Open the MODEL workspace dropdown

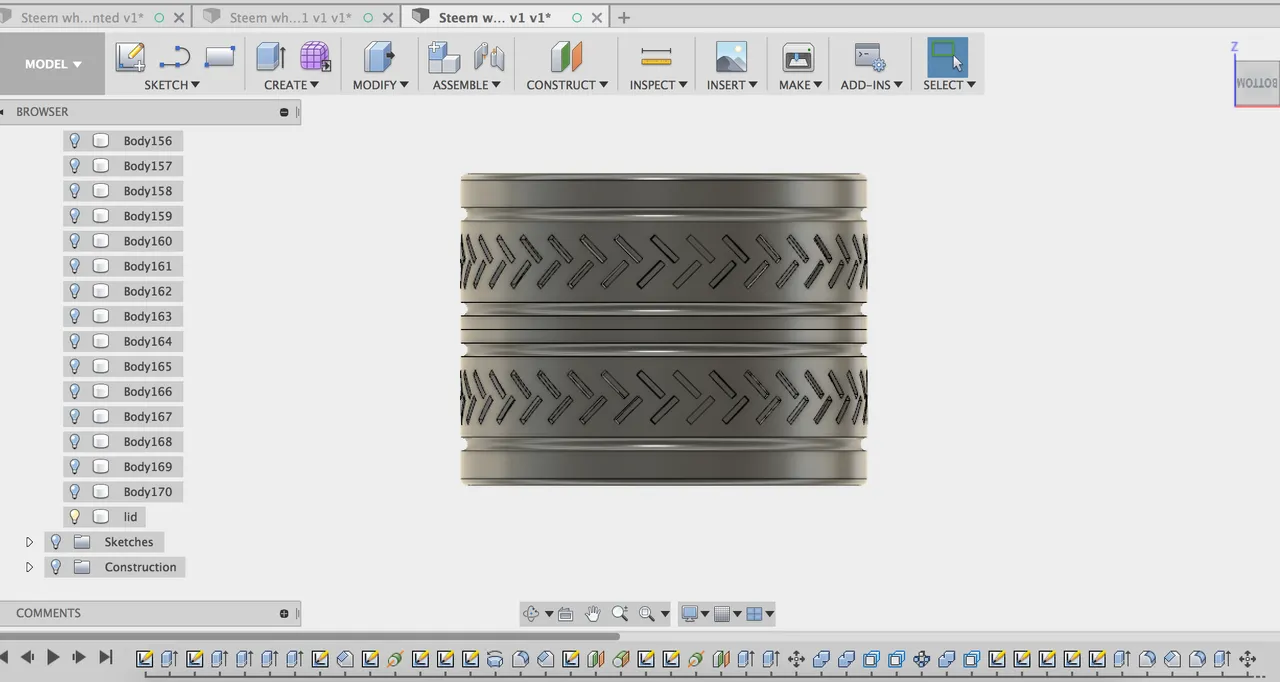coord(53,64)
